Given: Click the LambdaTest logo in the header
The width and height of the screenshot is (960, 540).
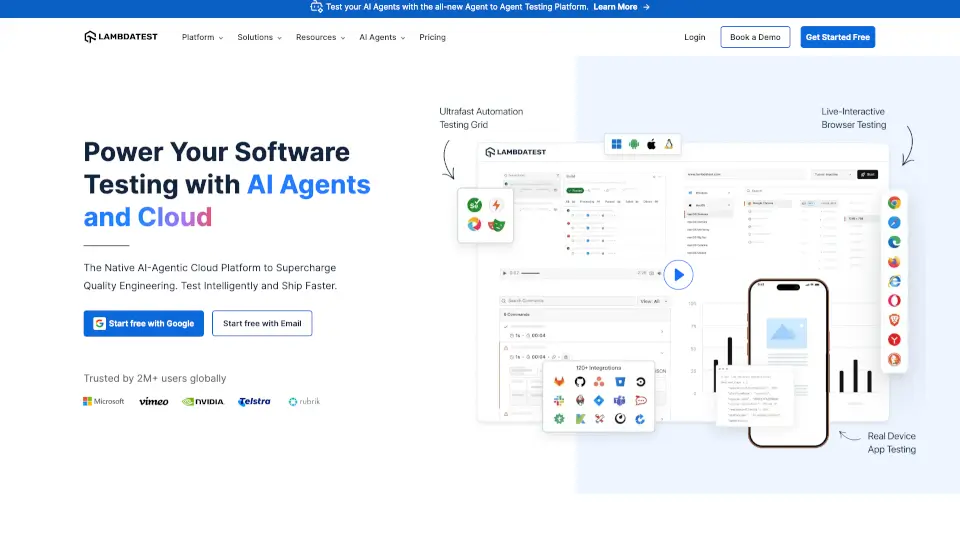Looking at the screenshot, I should (x=121, y=37).
